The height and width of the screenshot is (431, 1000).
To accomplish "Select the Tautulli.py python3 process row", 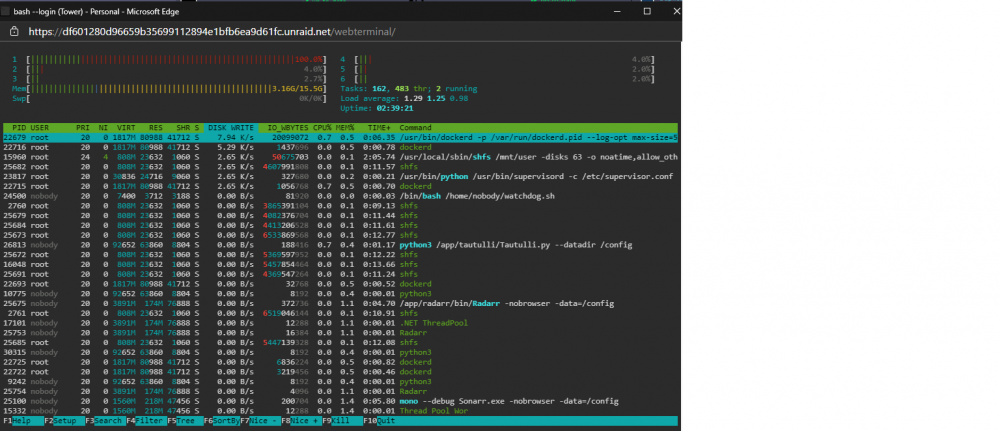I will click(x=340, y=245).
